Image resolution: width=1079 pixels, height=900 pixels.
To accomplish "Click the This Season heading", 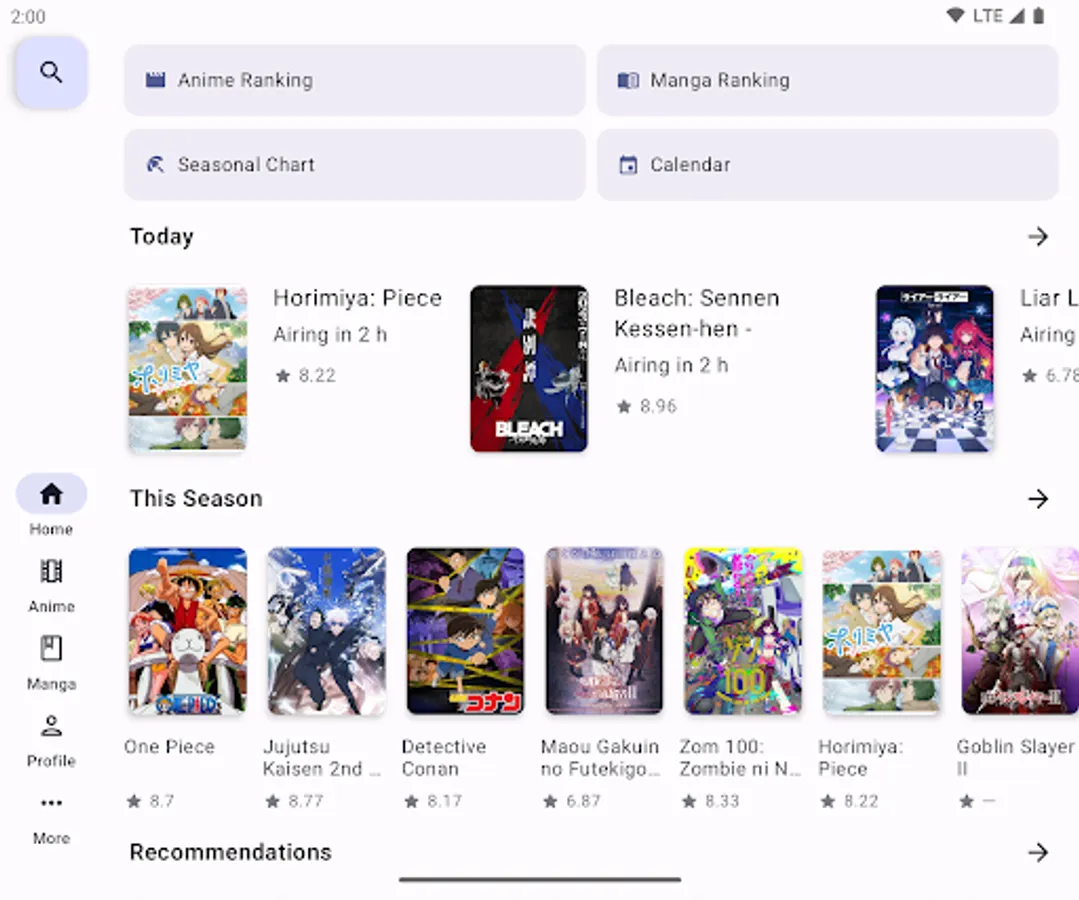I will tap(196, 499).
